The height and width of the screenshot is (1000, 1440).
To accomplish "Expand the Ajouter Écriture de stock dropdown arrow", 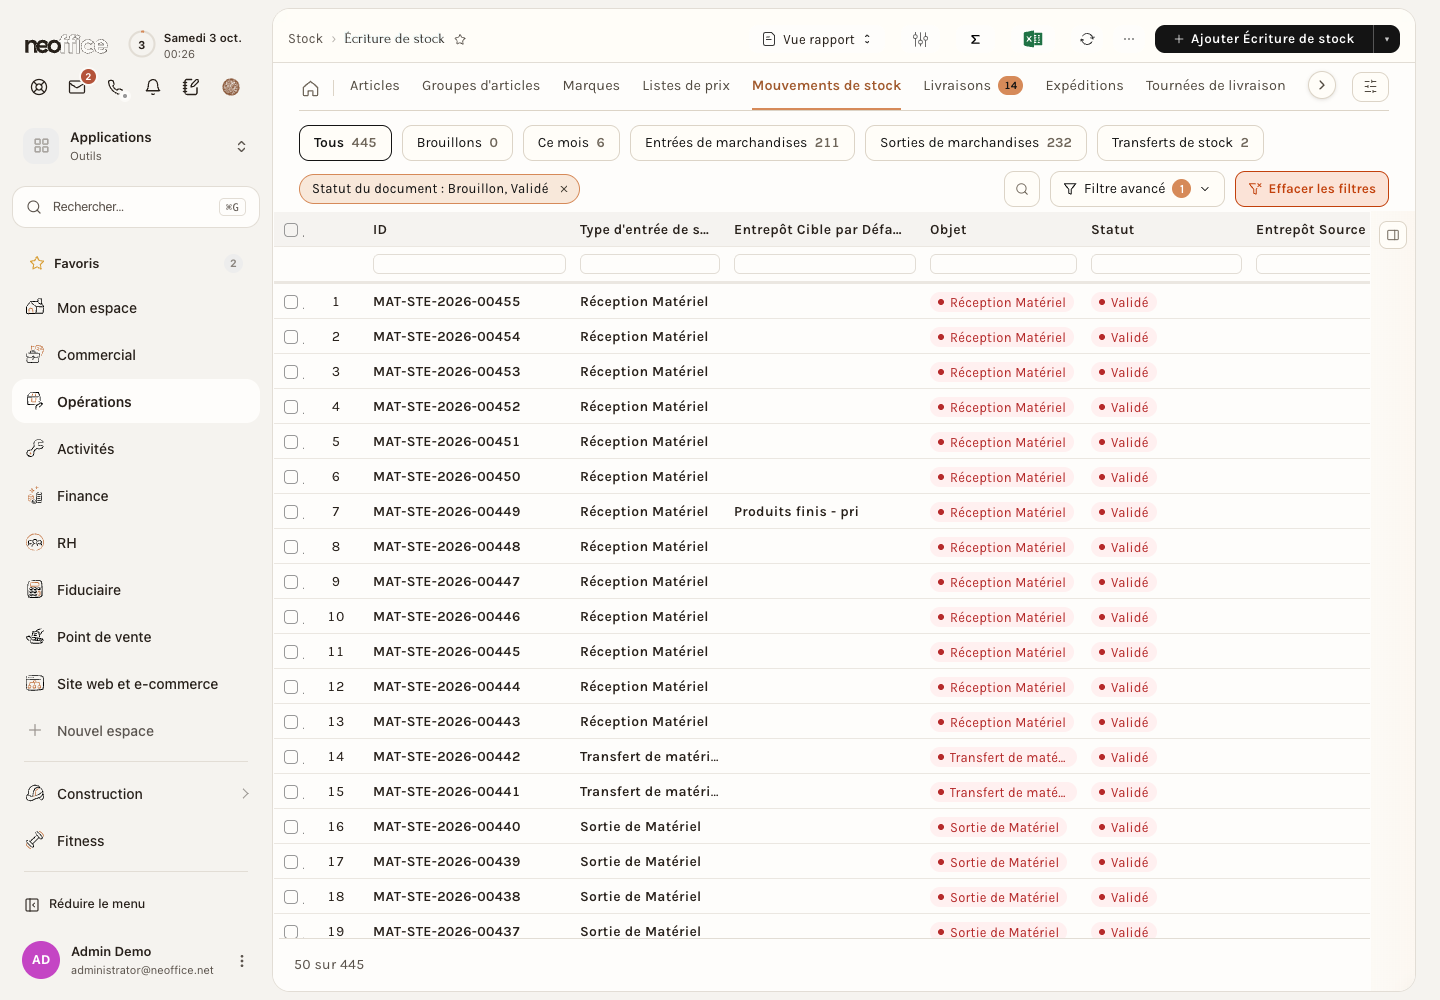I will [x=1387, y=39].
